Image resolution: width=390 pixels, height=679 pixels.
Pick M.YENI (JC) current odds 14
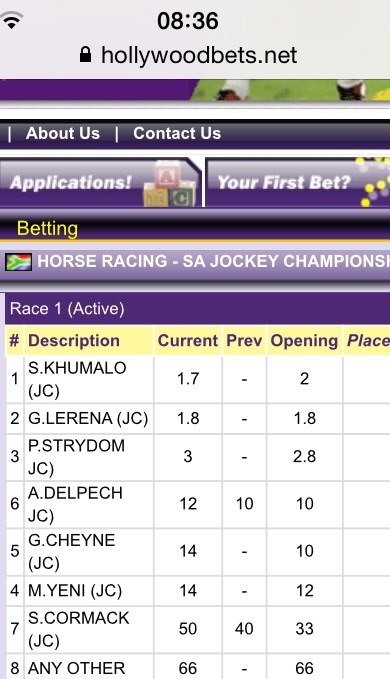point(188,590)
